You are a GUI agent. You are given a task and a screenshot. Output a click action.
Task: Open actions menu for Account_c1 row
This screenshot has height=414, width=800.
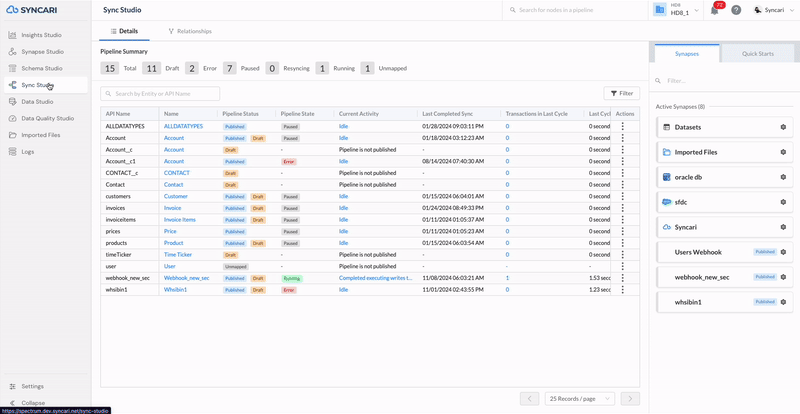[622, 161]
